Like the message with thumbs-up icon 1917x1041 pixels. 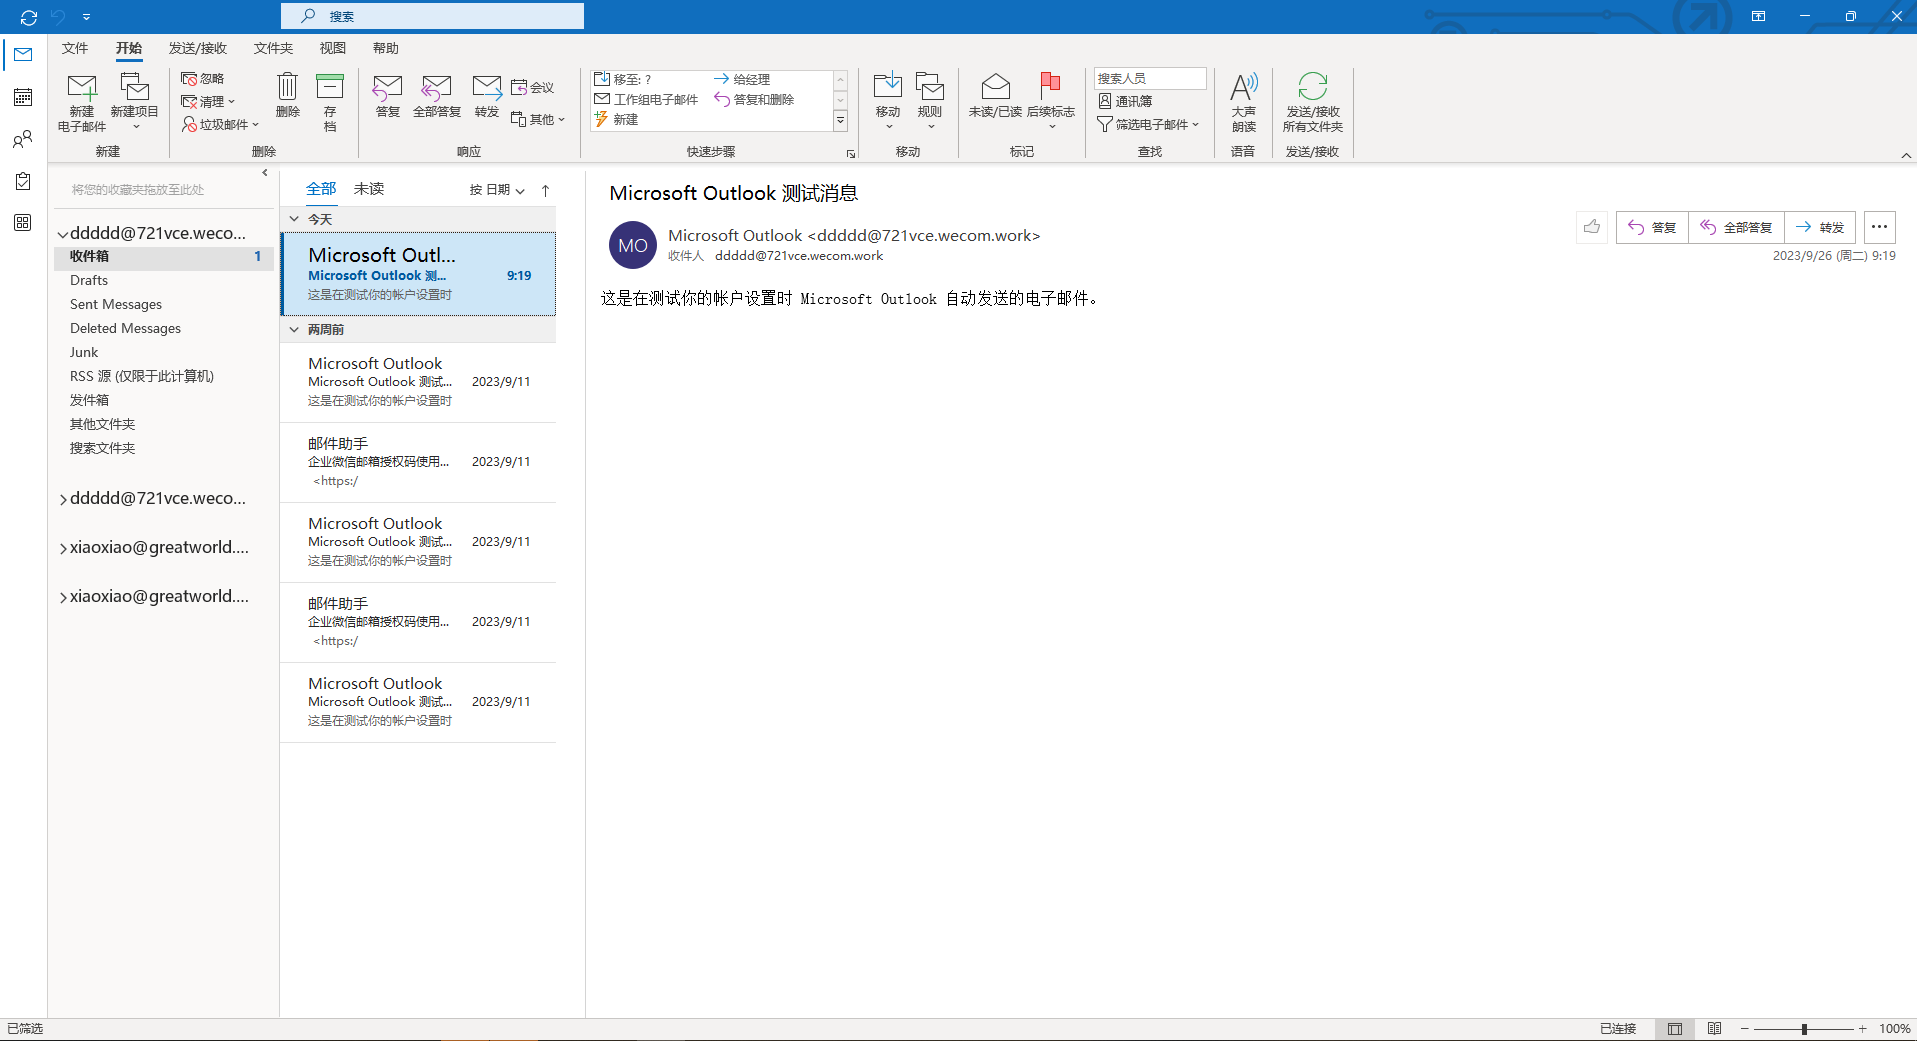click(1592, 227)
